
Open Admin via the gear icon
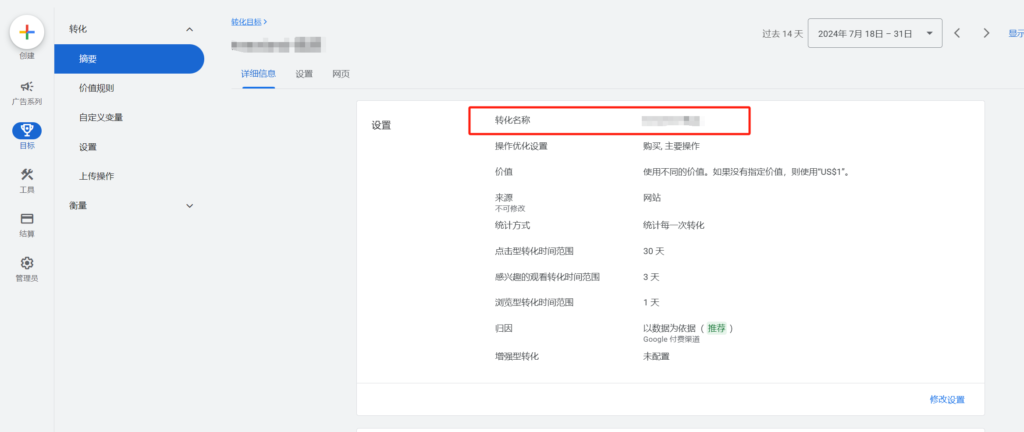27,264
